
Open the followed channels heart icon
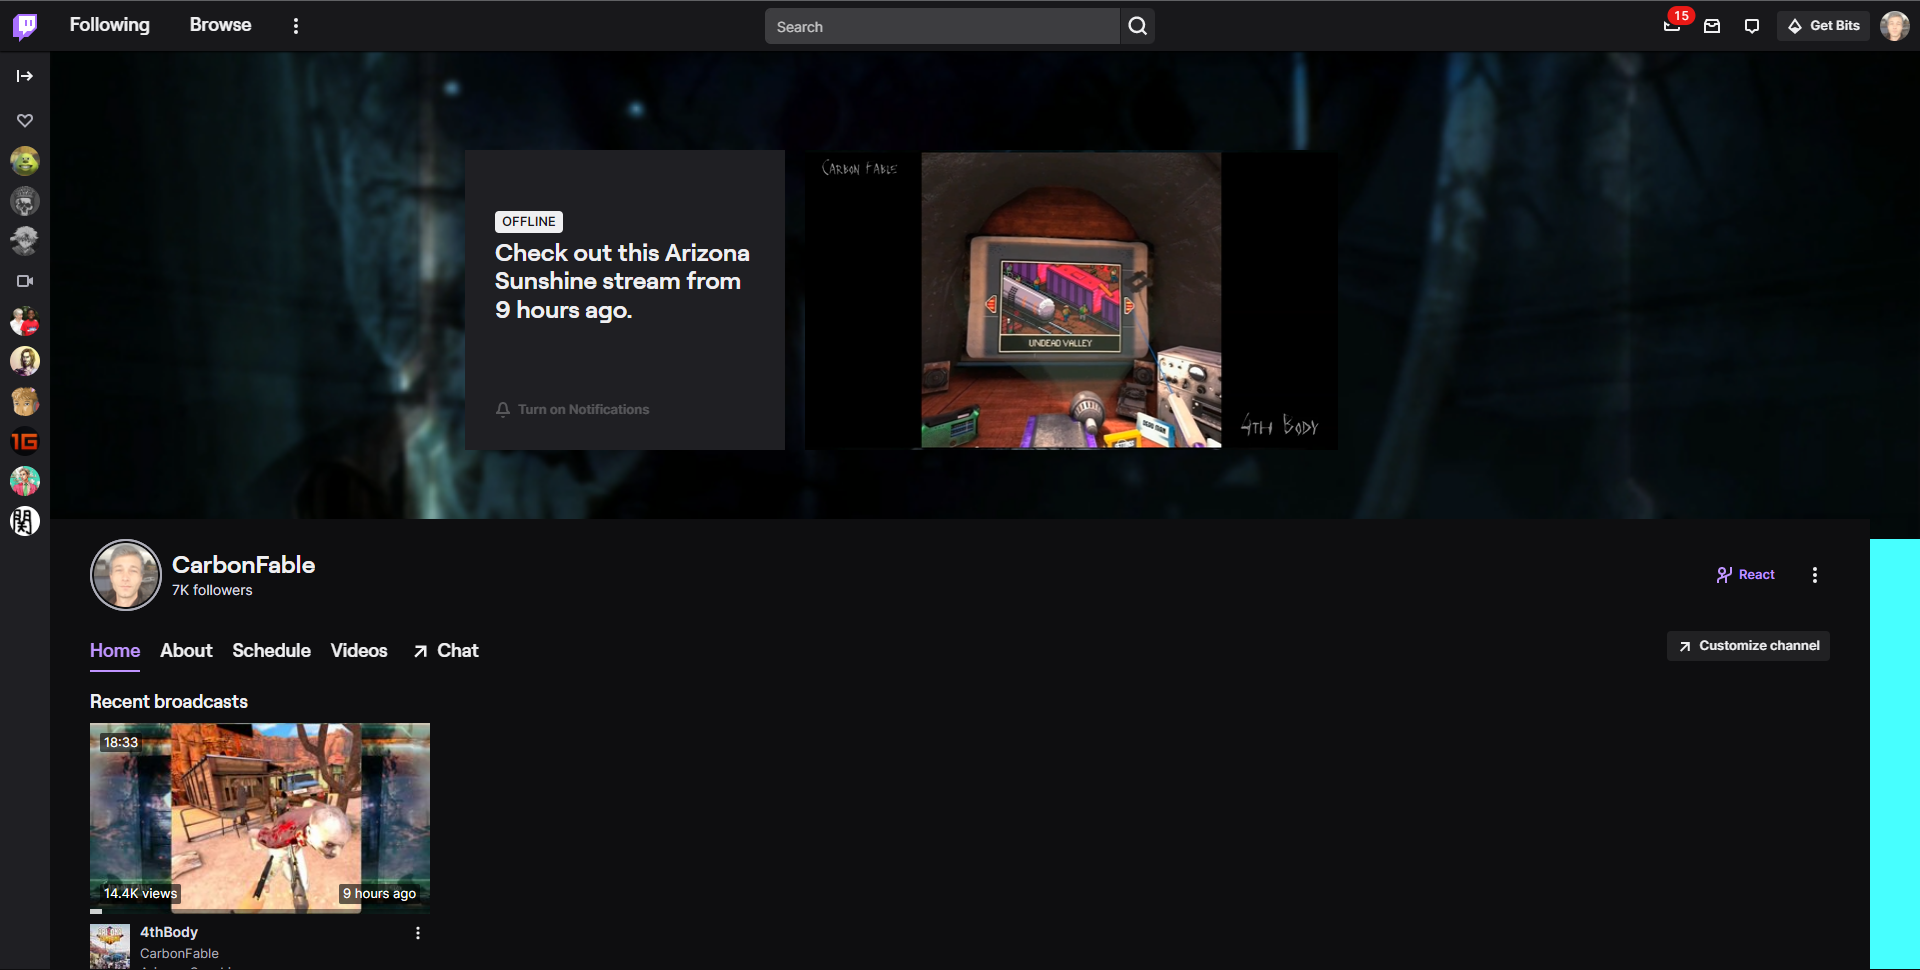tap(25, 121)
